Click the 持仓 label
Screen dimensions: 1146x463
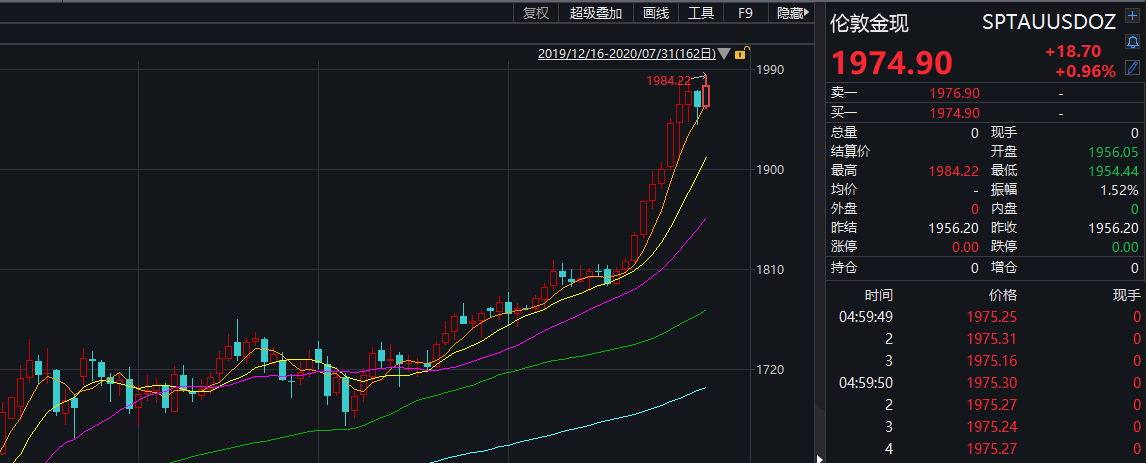coord(844,268)
